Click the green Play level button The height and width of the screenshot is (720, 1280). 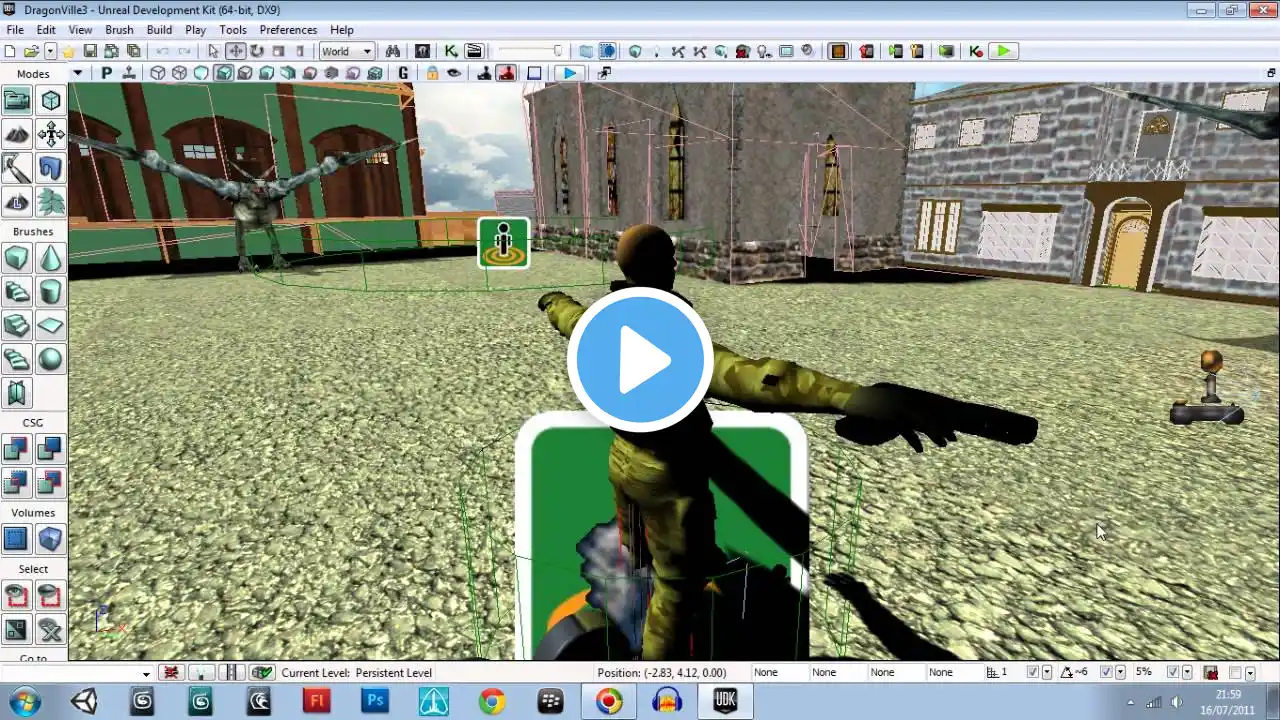click(1003, 51)
